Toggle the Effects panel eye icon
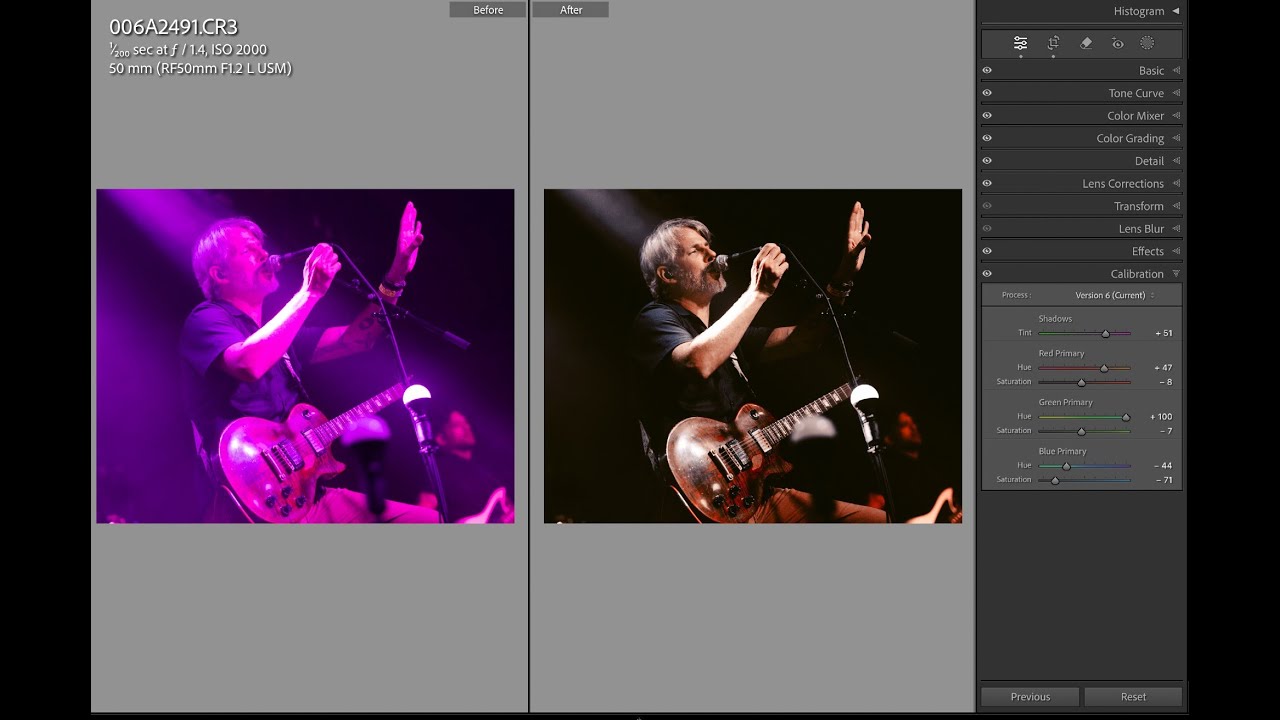 tap(987, 251)
